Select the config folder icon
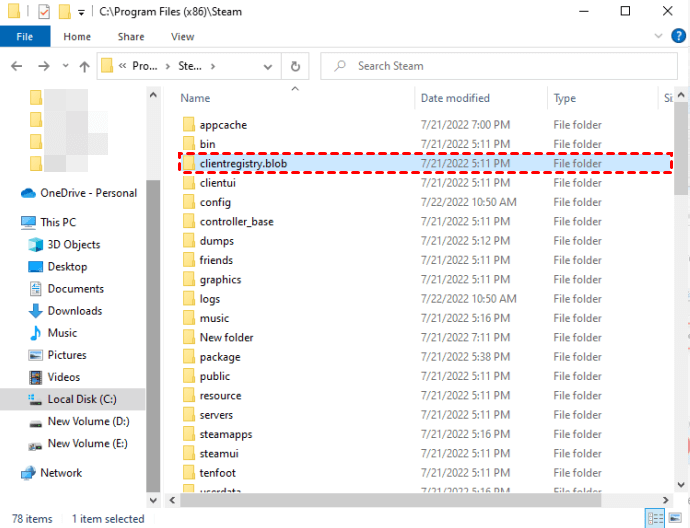 189,202
